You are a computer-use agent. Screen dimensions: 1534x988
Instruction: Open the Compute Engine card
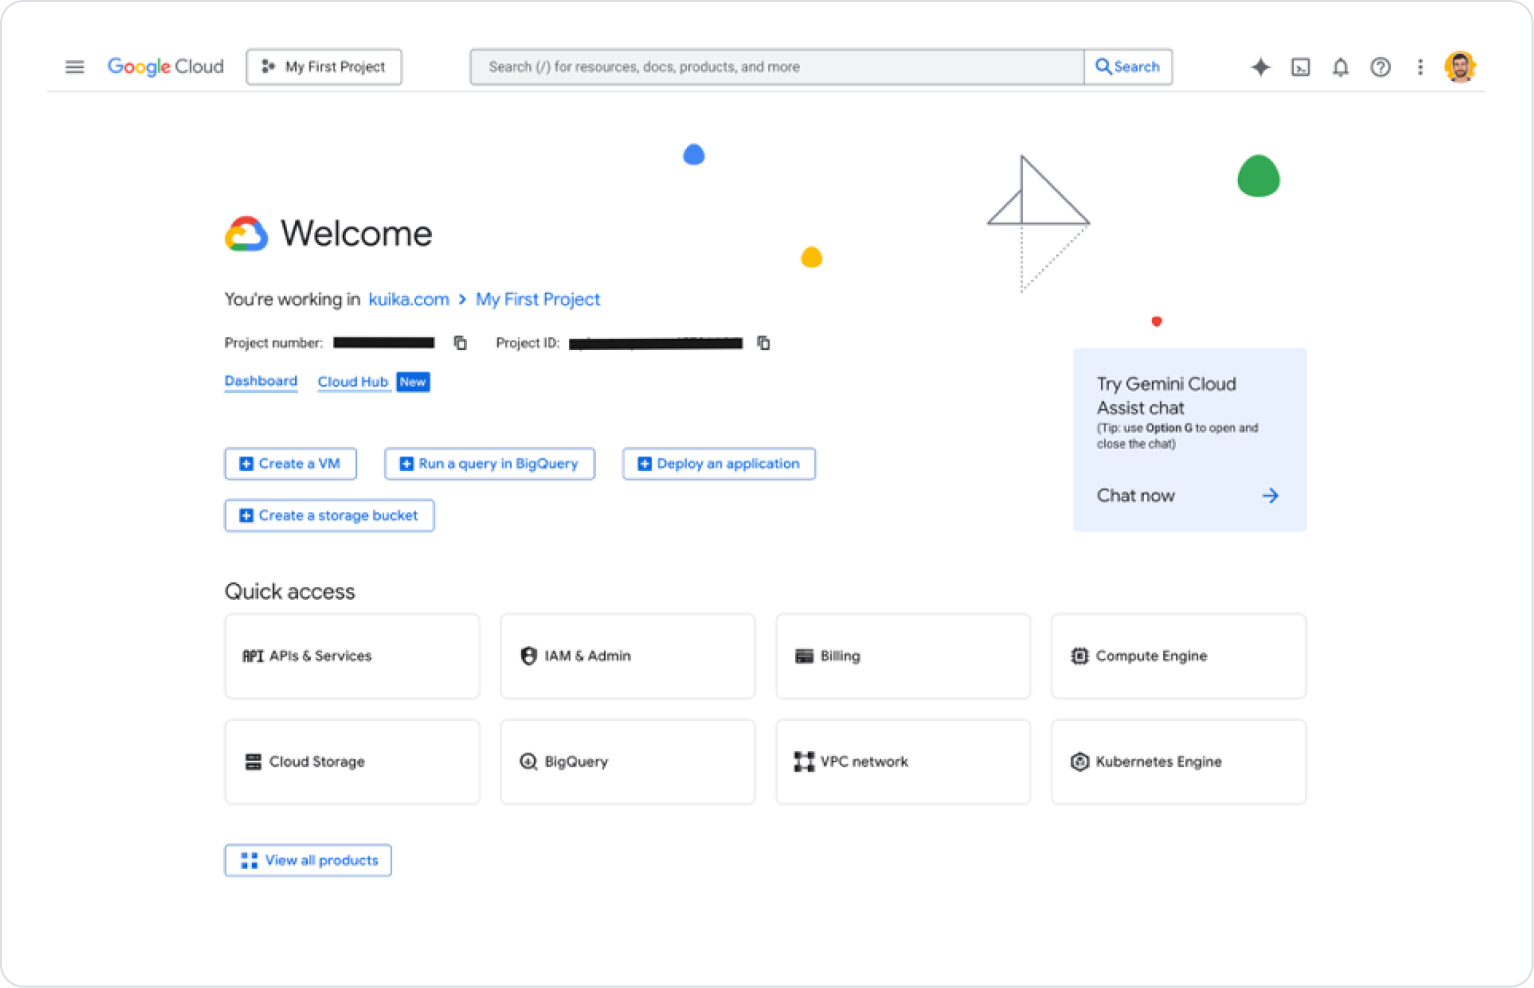coord(1179,656)
